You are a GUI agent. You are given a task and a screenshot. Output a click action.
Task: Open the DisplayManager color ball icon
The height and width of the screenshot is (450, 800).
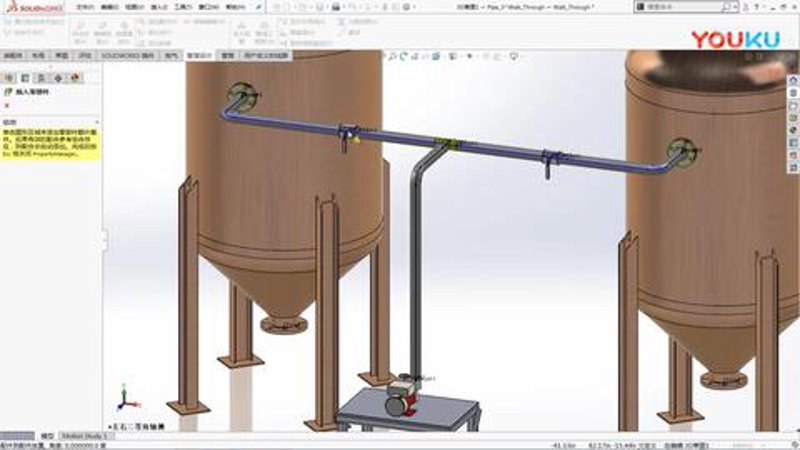[x=75, y=78]
